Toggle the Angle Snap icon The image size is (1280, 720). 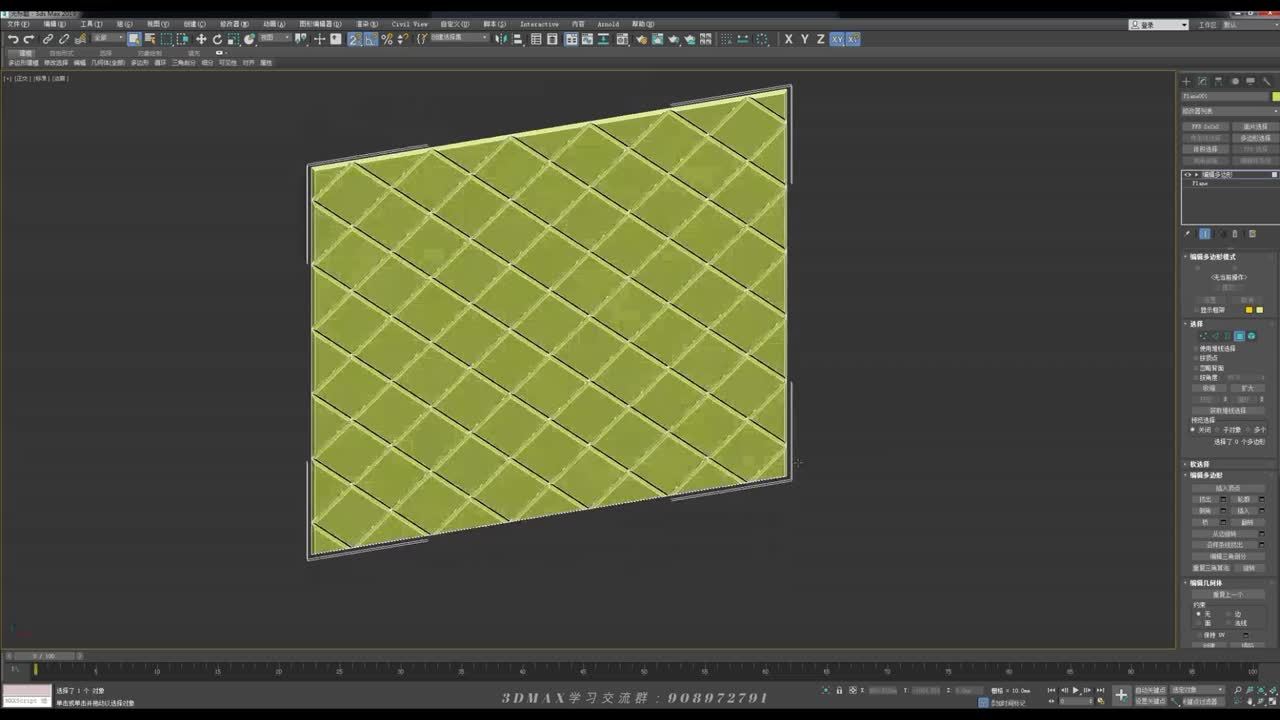point(370,39)
